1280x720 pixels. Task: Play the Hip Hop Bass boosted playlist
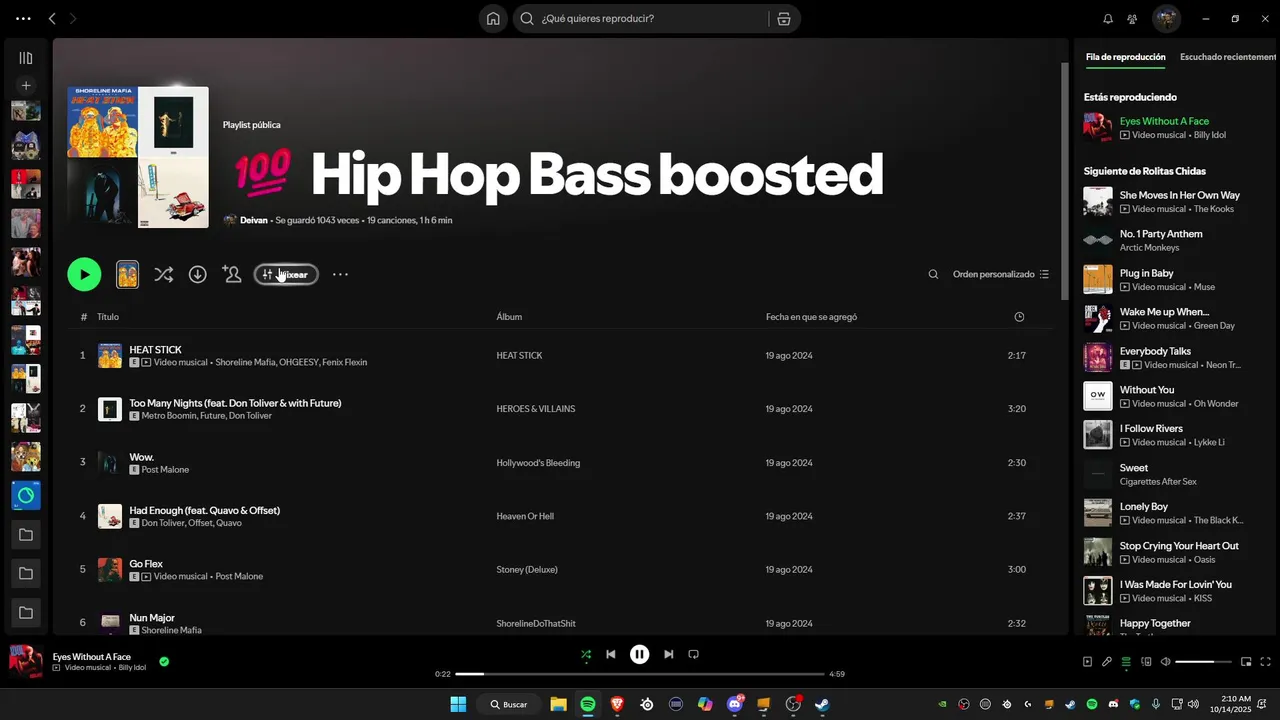84,274
